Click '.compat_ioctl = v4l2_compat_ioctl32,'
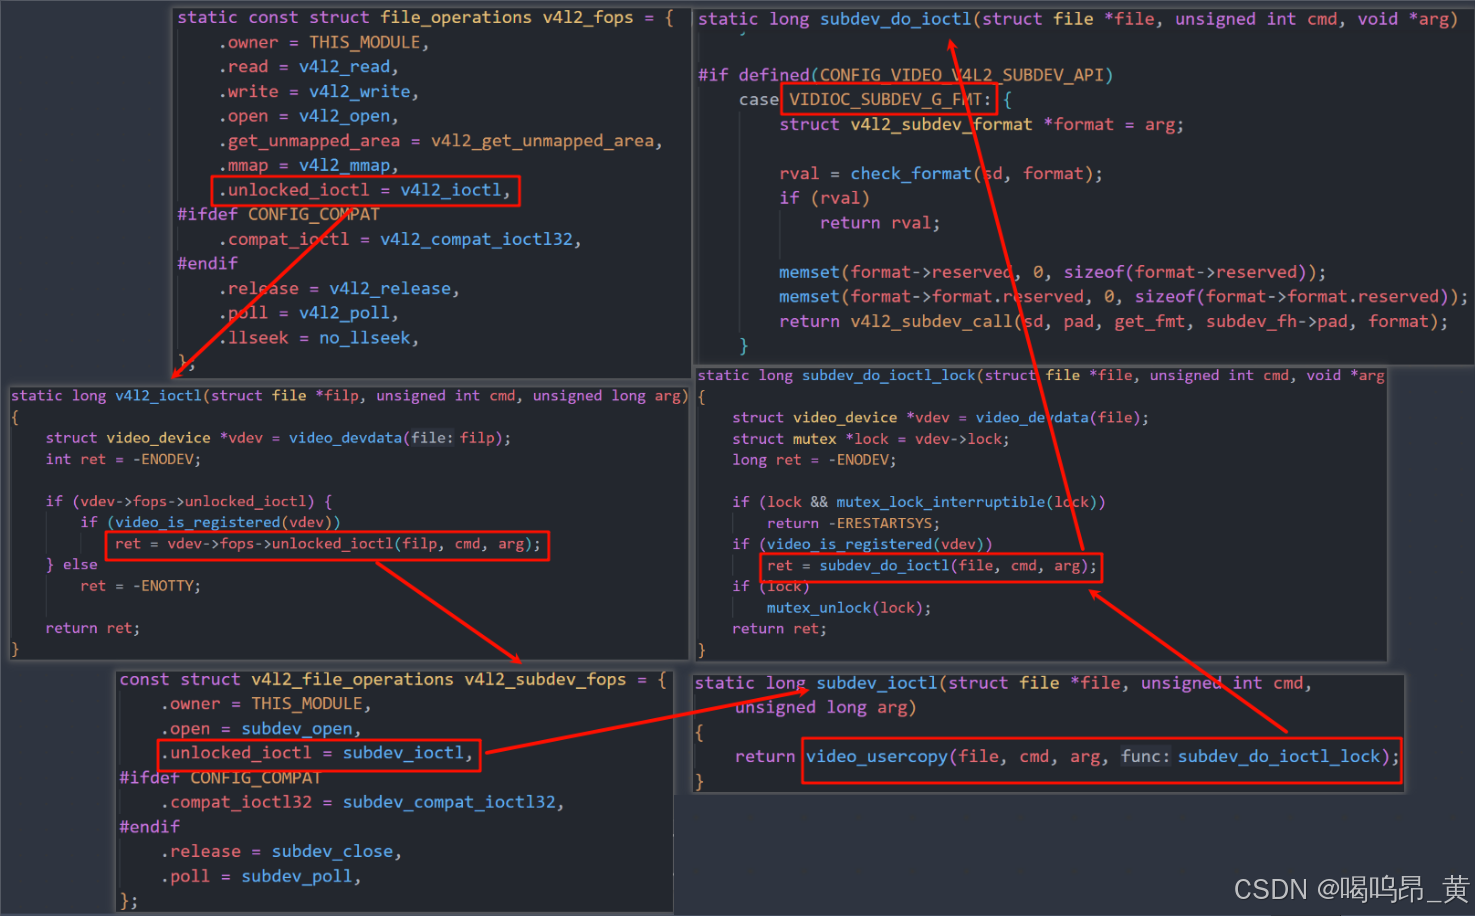1475x916 pixels. coord(400,239)
